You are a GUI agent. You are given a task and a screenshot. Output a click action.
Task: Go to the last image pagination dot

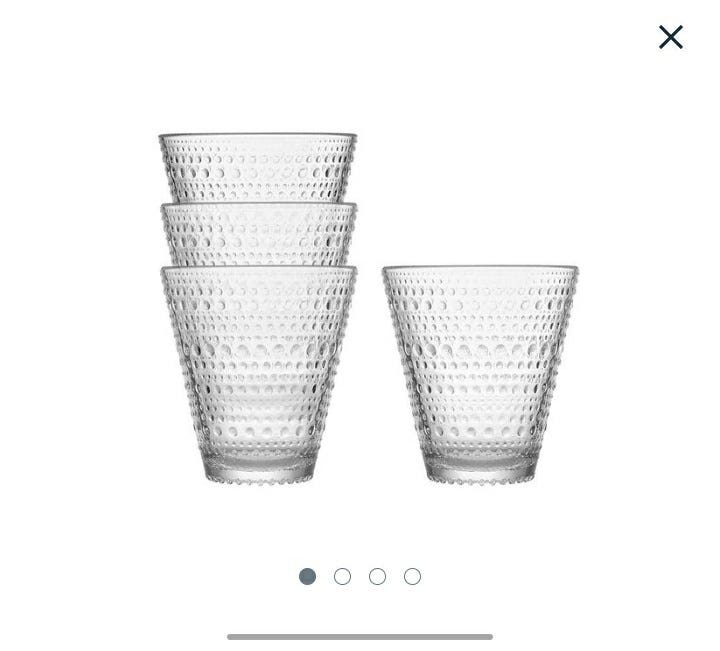click(x=412, y=576)
